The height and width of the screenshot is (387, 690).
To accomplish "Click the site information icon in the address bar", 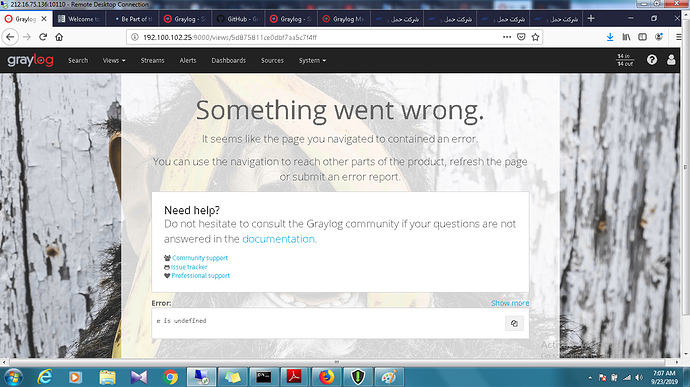I will click(135, 37).
